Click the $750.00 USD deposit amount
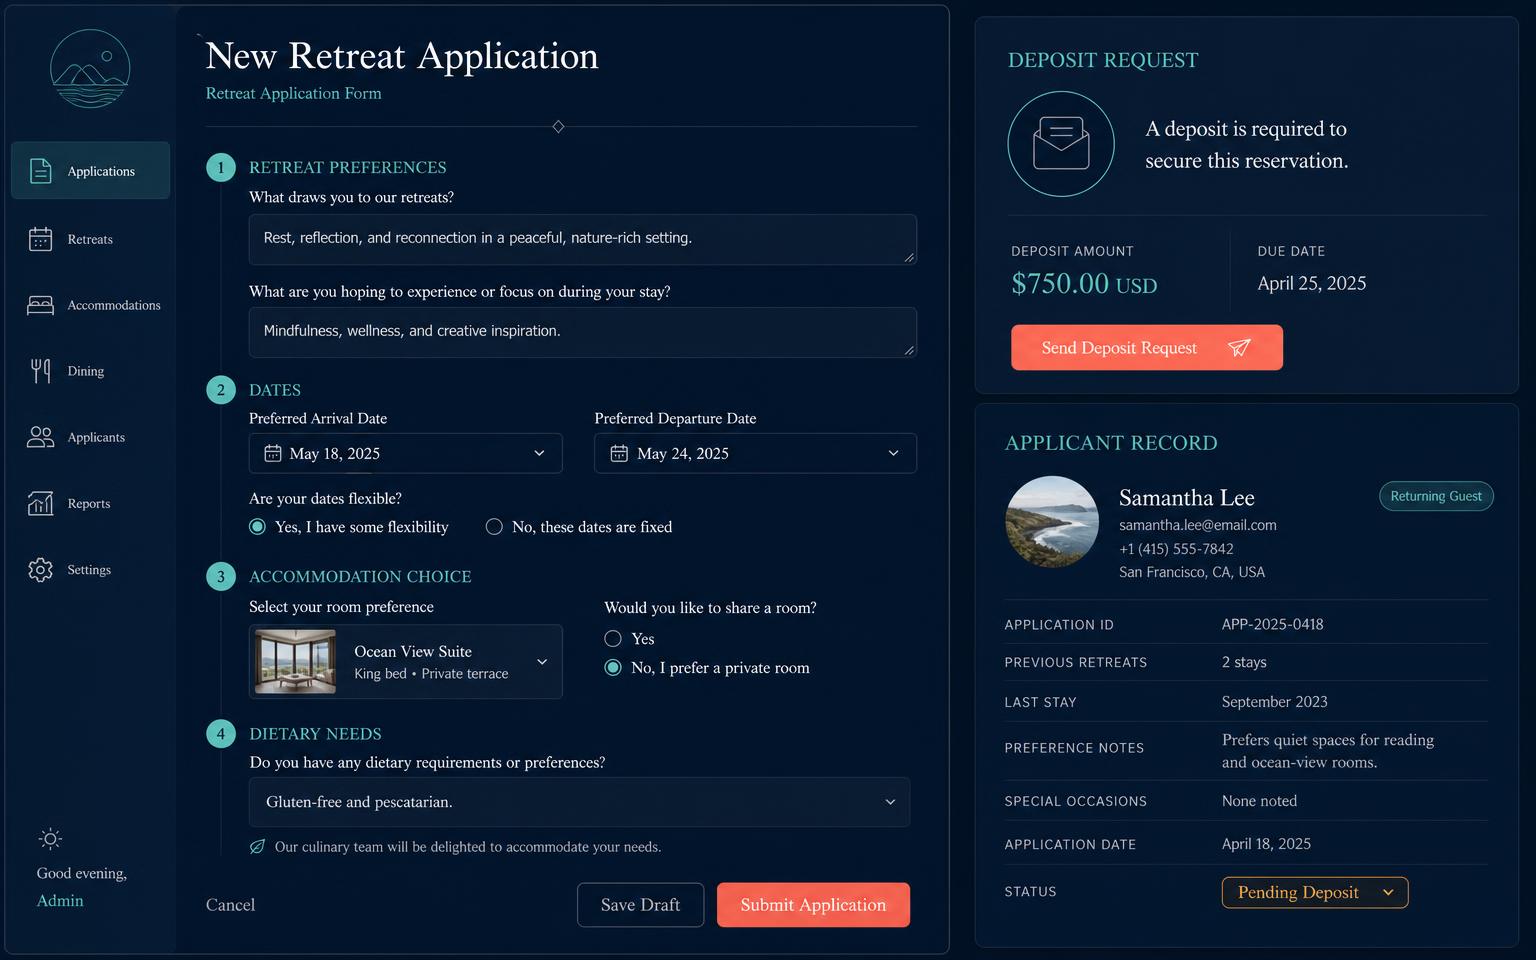 click(x=1084, y=284)
